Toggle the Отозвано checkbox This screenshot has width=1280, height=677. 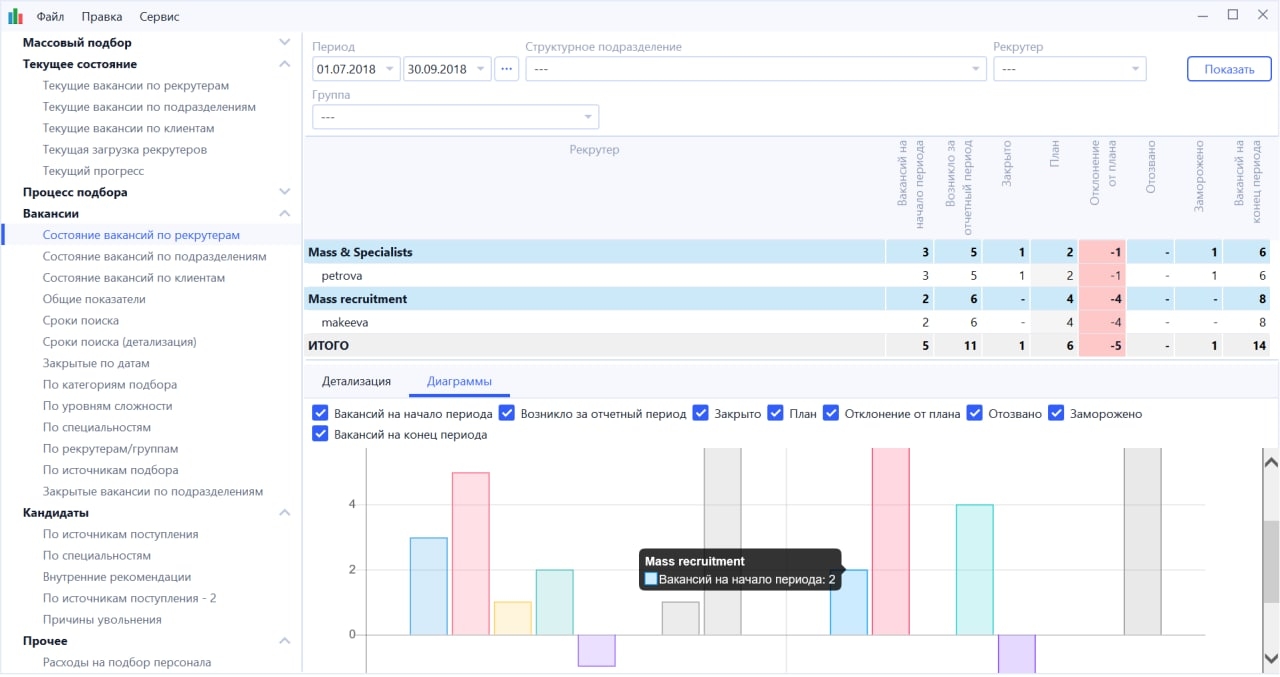(x=975, y=413)
